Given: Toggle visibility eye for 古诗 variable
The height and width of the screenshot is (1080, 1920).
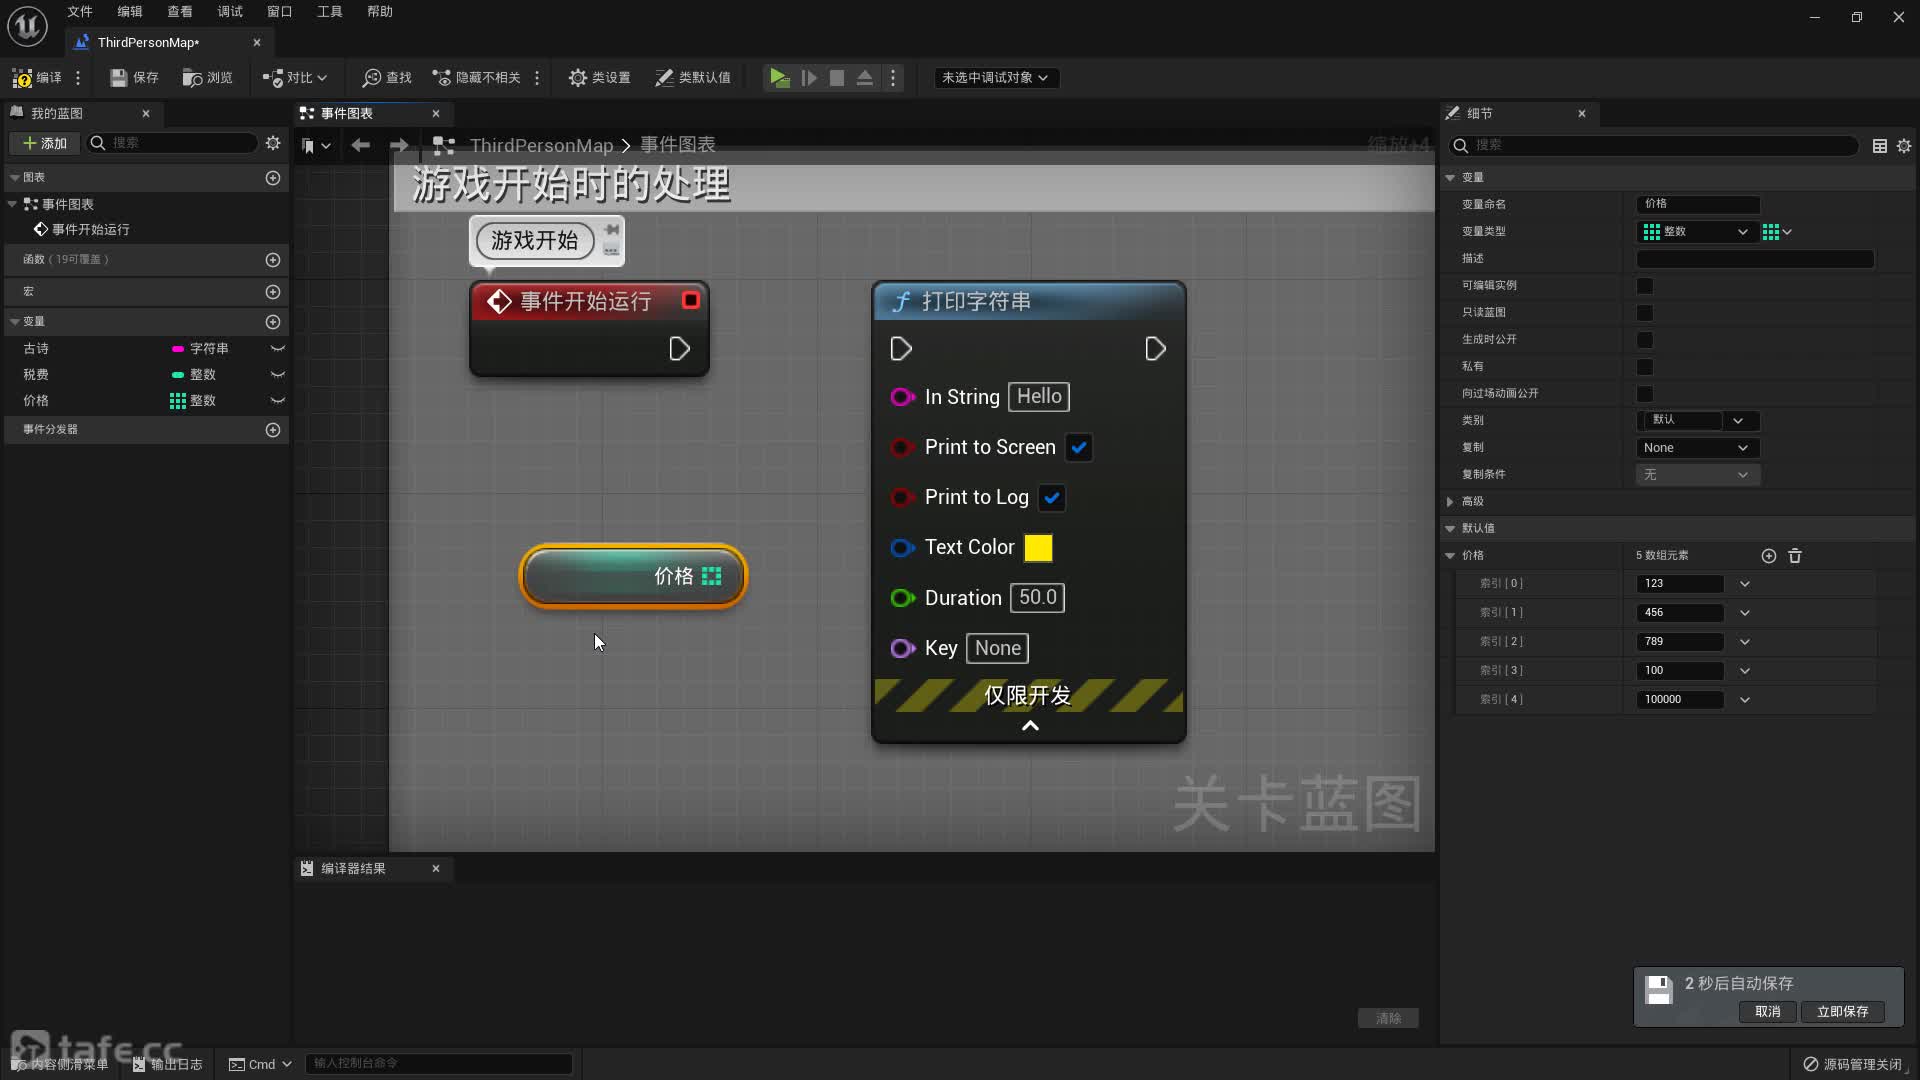Looking at the screenshot, I should pyautogui.click(x=278, y=348).
